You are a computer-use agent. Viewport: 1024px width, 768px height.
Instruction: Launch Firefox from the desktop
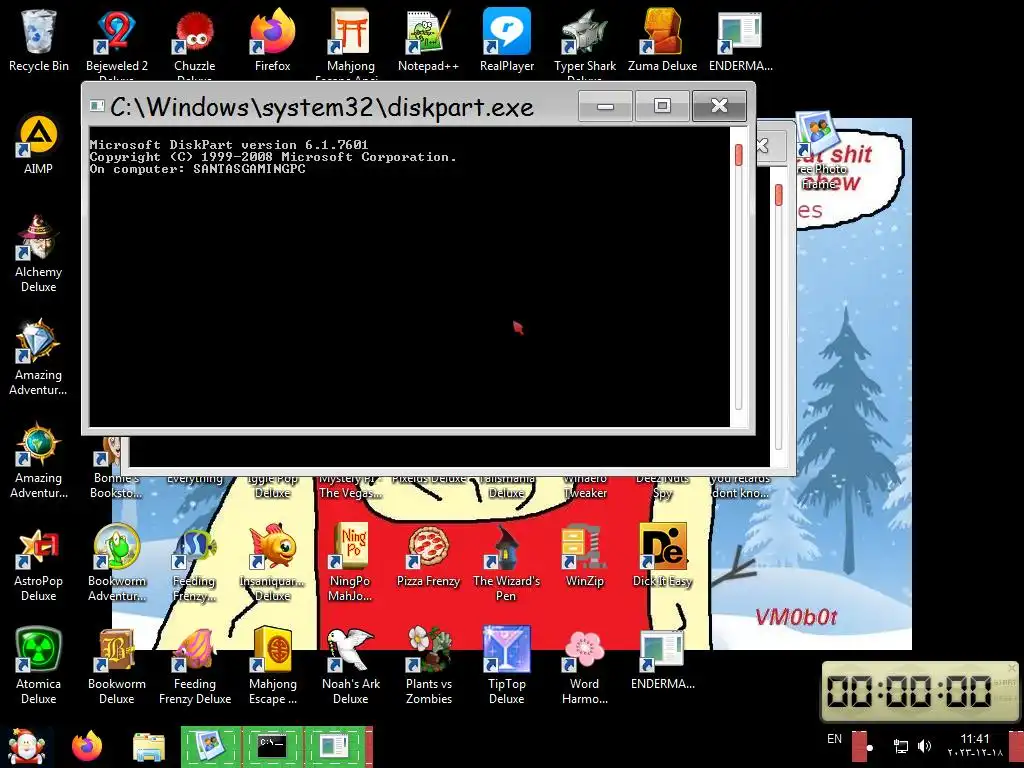click(x=272, y=40)
